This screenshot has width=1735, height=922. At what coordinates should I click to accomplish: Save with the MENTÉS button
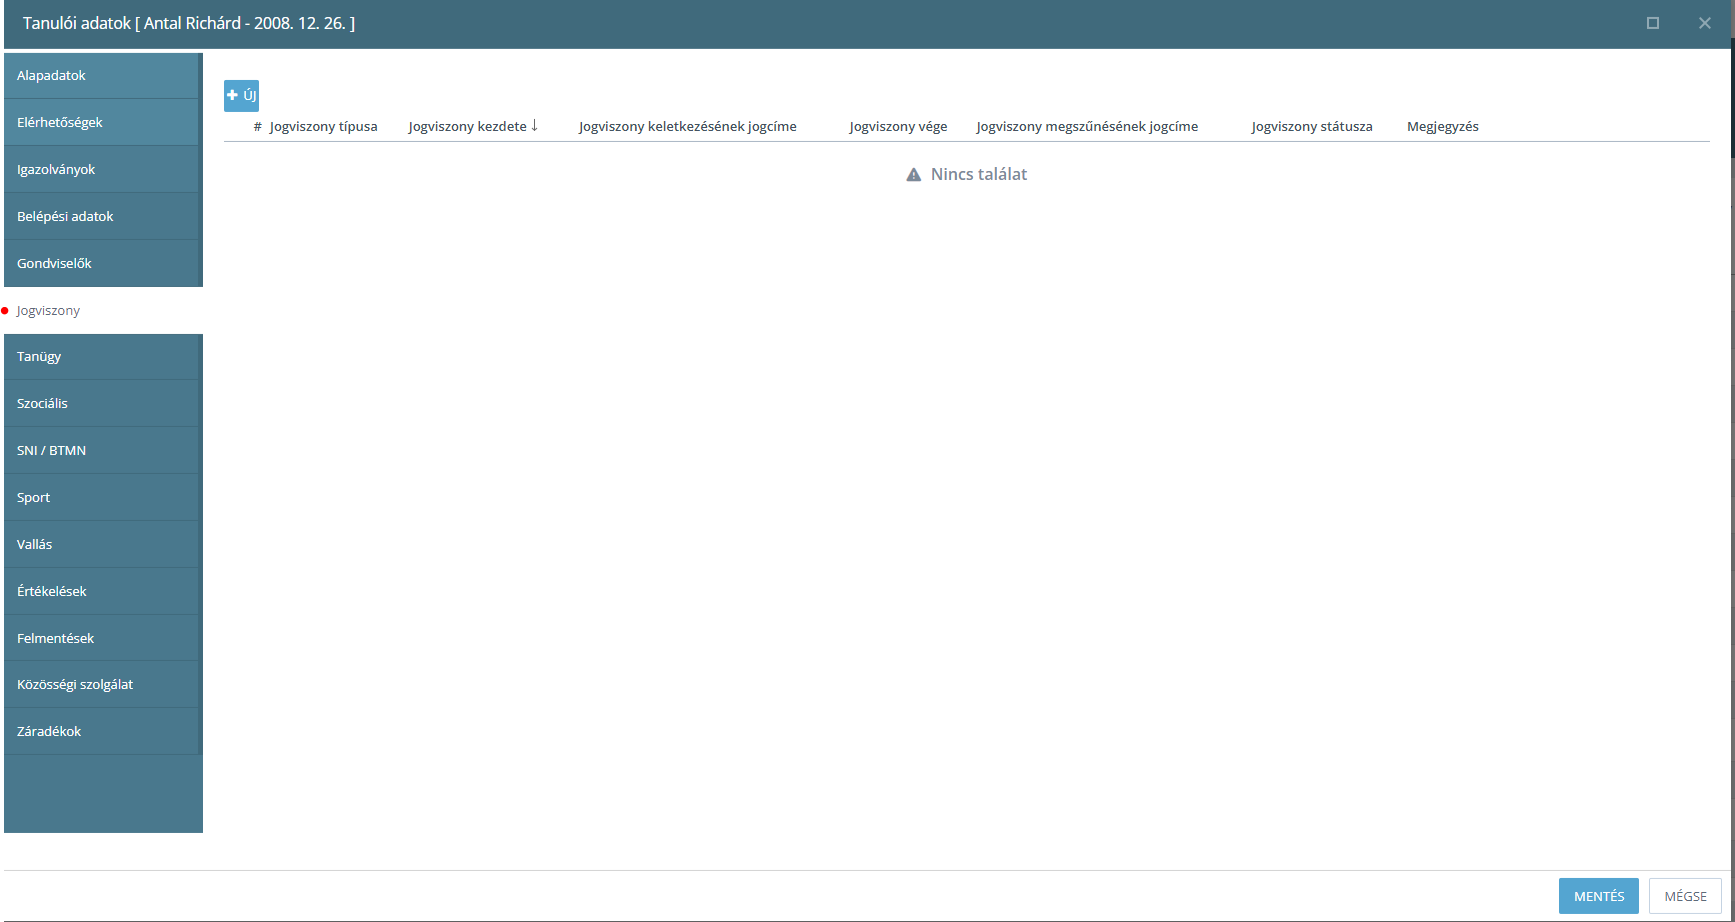(x=1598, y=896)
